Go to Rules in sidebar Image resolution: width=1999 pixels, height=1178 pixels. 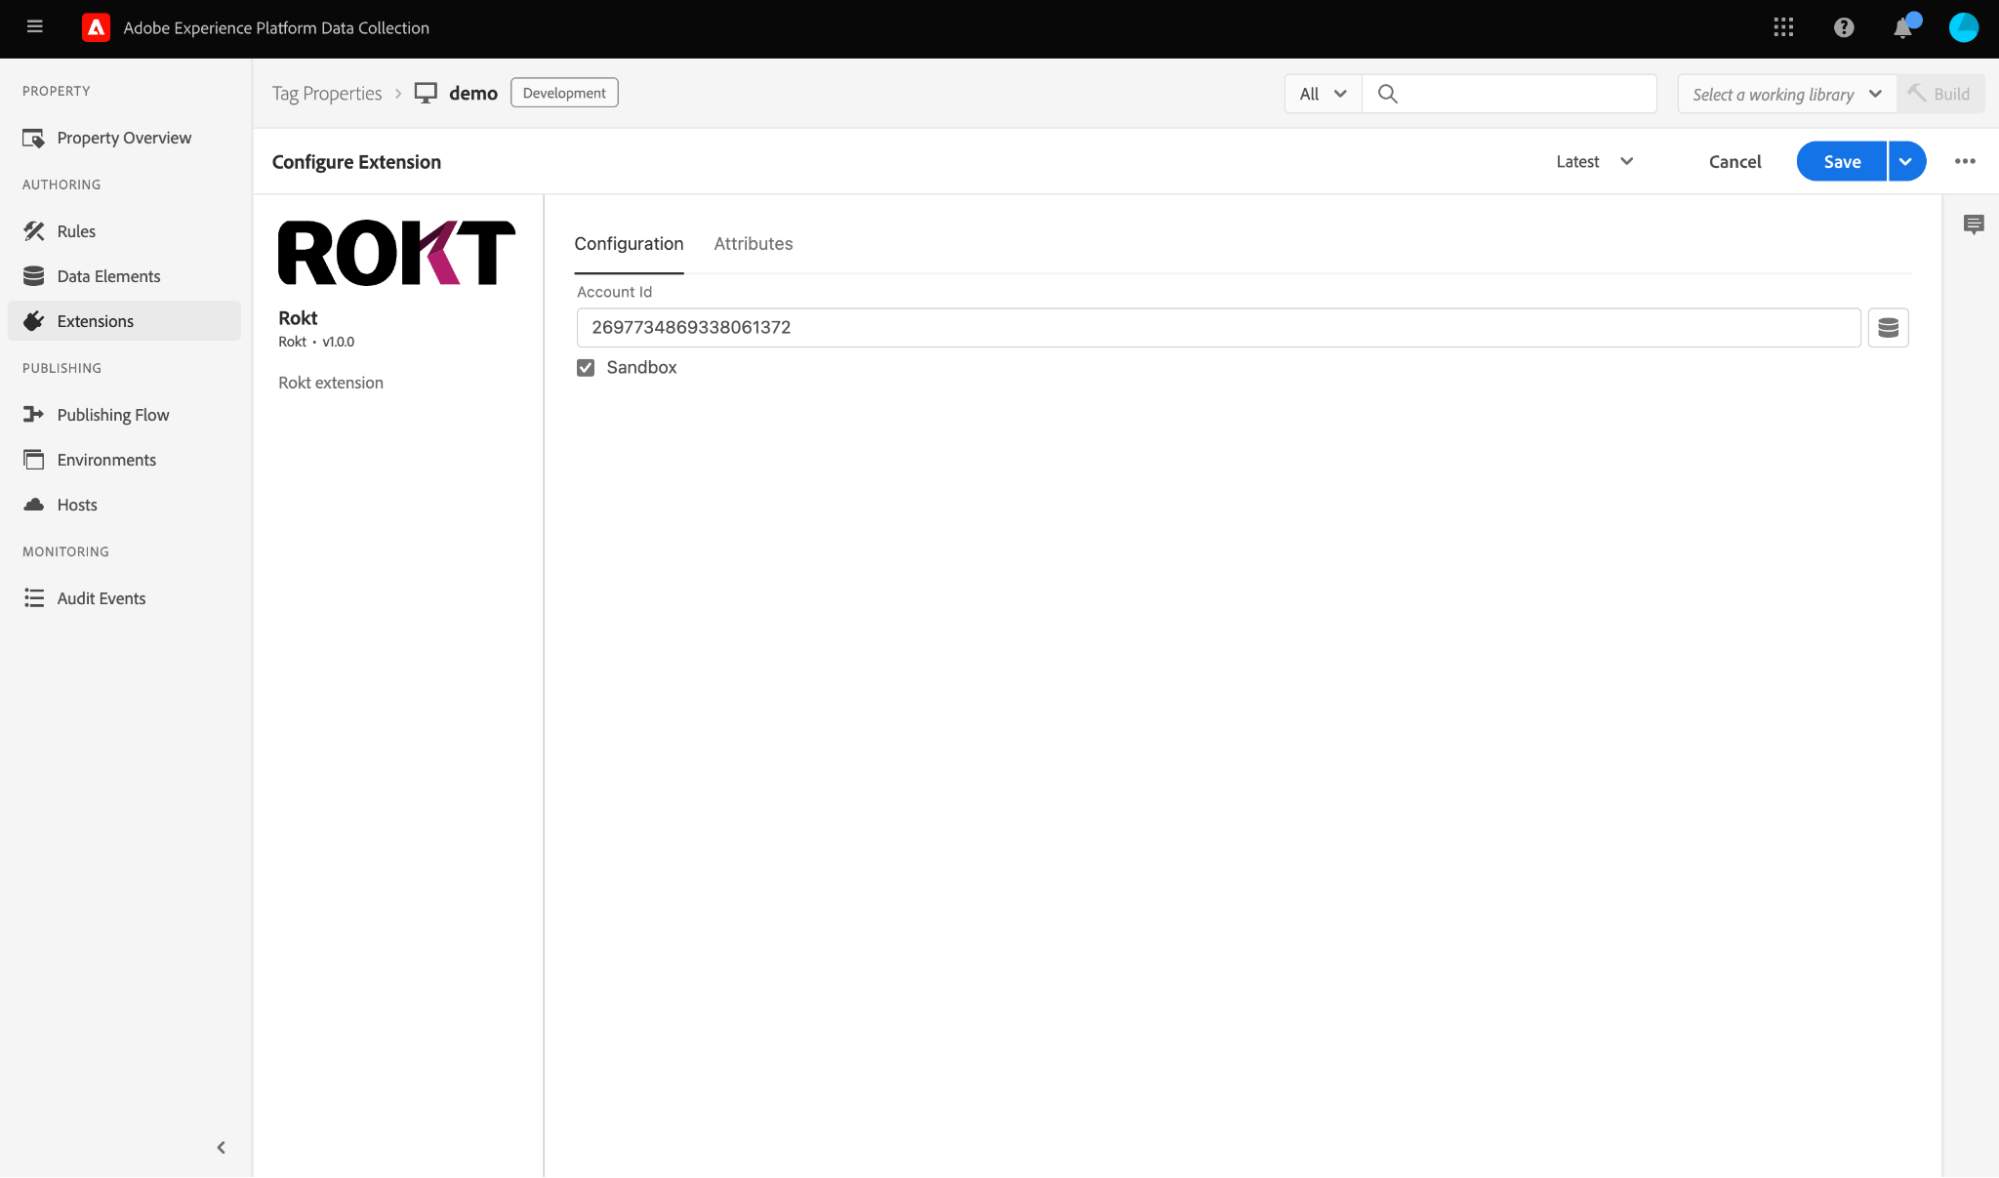124,231
